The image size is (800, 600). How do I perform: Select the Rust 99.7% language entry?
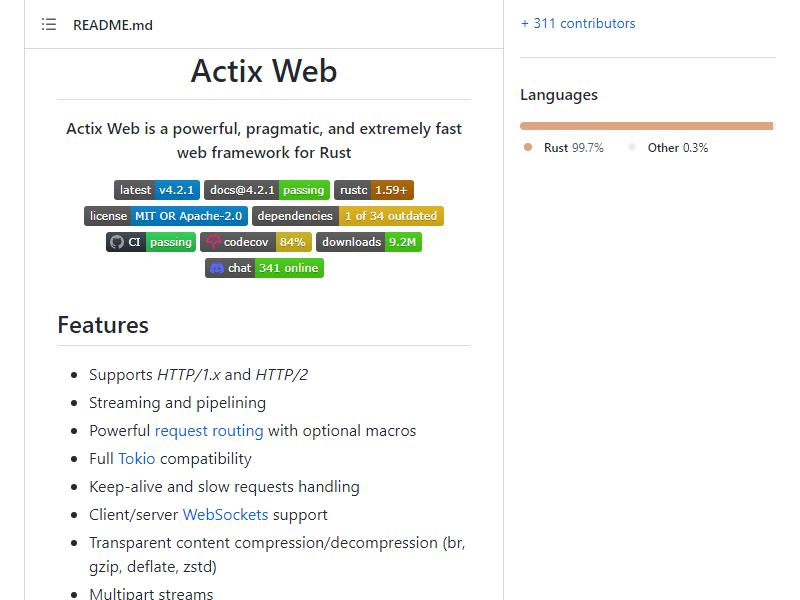pos(564,148)
